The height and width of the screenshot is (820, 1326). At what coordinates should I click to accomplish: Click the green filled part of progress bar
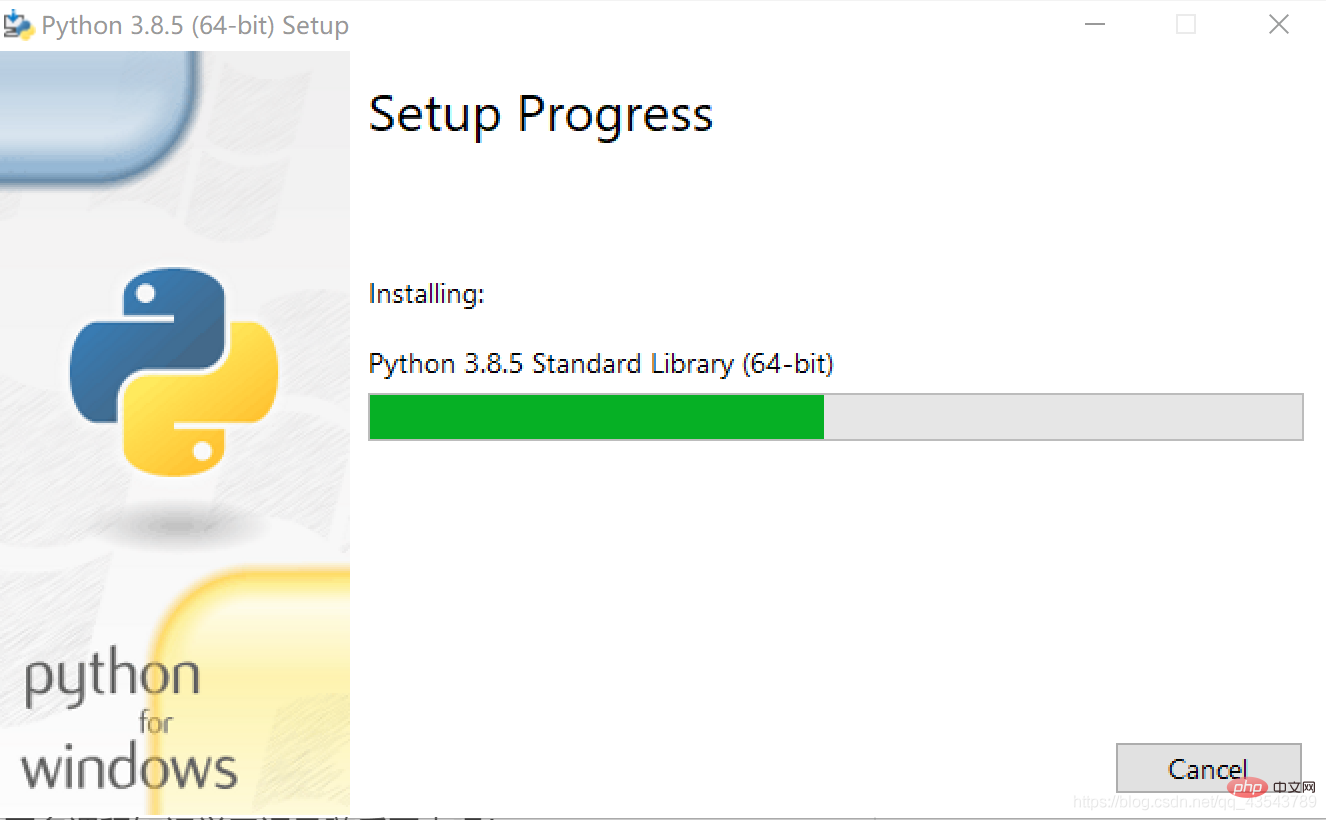tap(596, 417)
